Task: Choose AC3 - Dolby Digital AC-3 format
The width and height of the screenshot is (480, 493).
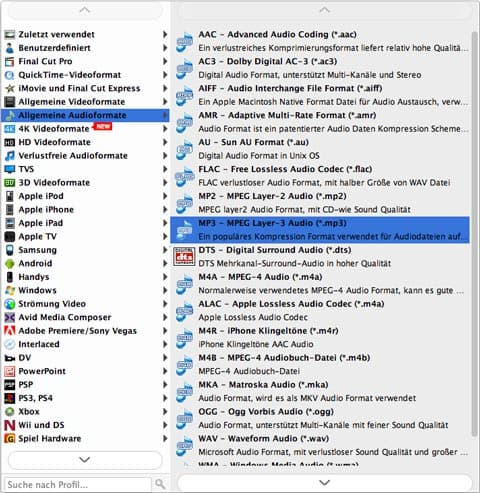Action: coord(320,68)
